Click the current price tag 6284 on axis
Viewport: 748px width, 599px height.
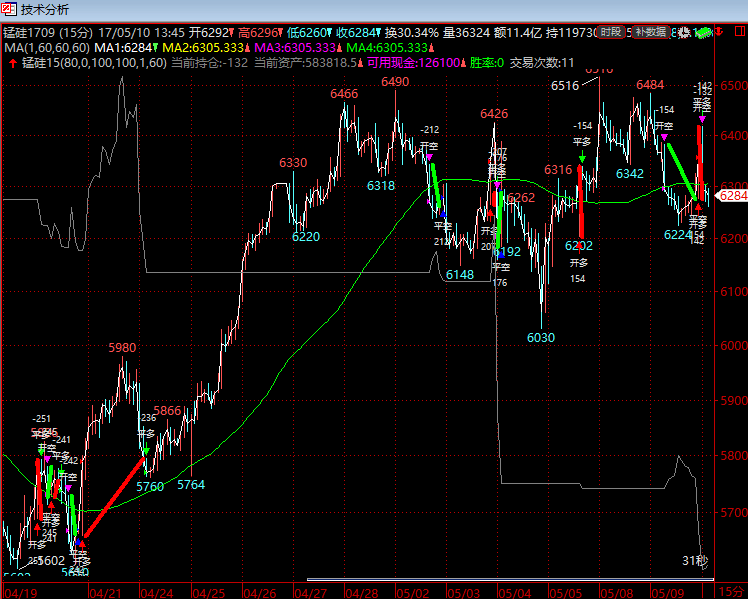point(732,196)
